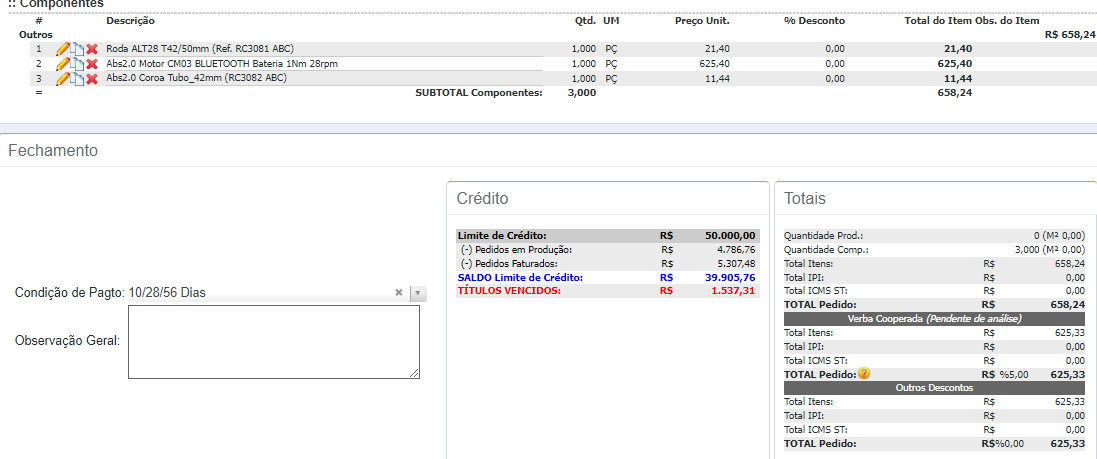Click the Descrição column header
This screenshot has width=1097, height=459.
click(130, 21)
